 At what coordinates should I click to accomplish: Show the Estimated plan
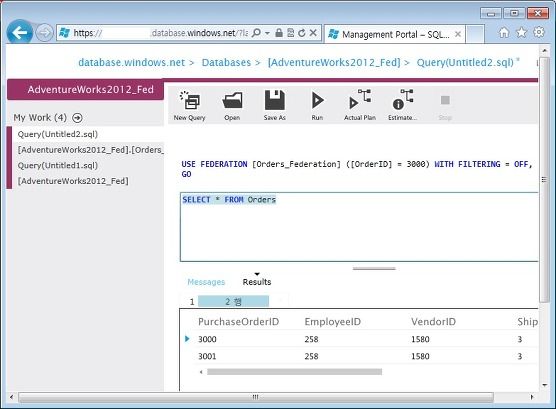coord(402,105)
